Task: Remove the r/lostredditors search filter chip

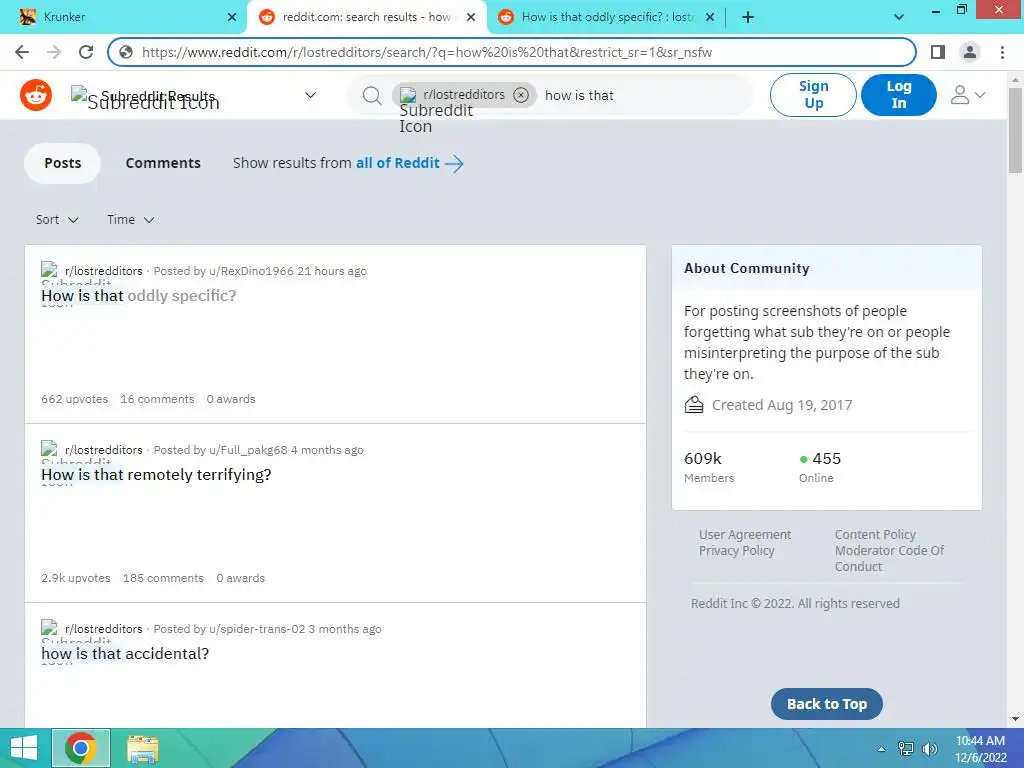Action: click(x=520, y=95)
